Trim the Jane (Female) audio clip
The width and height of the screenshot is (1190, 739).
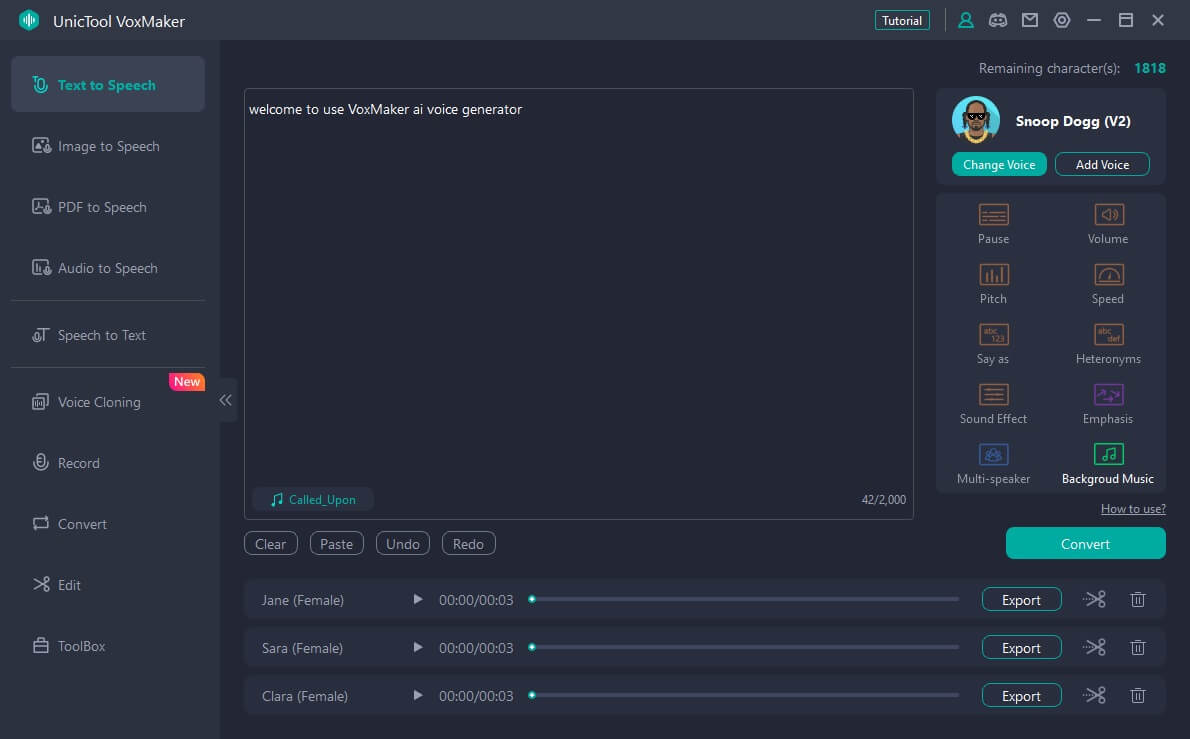coord(1094,599)
